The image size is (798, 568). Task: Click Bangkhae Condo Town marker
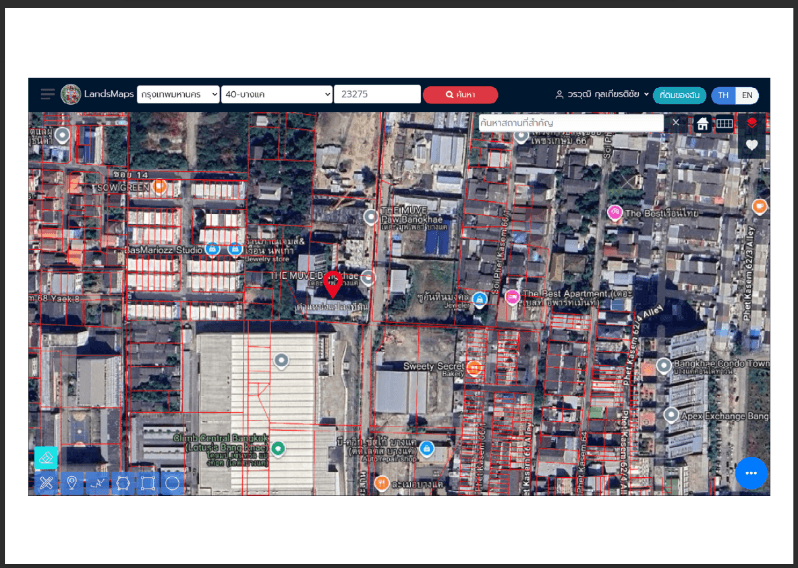(x=663, y=365)
